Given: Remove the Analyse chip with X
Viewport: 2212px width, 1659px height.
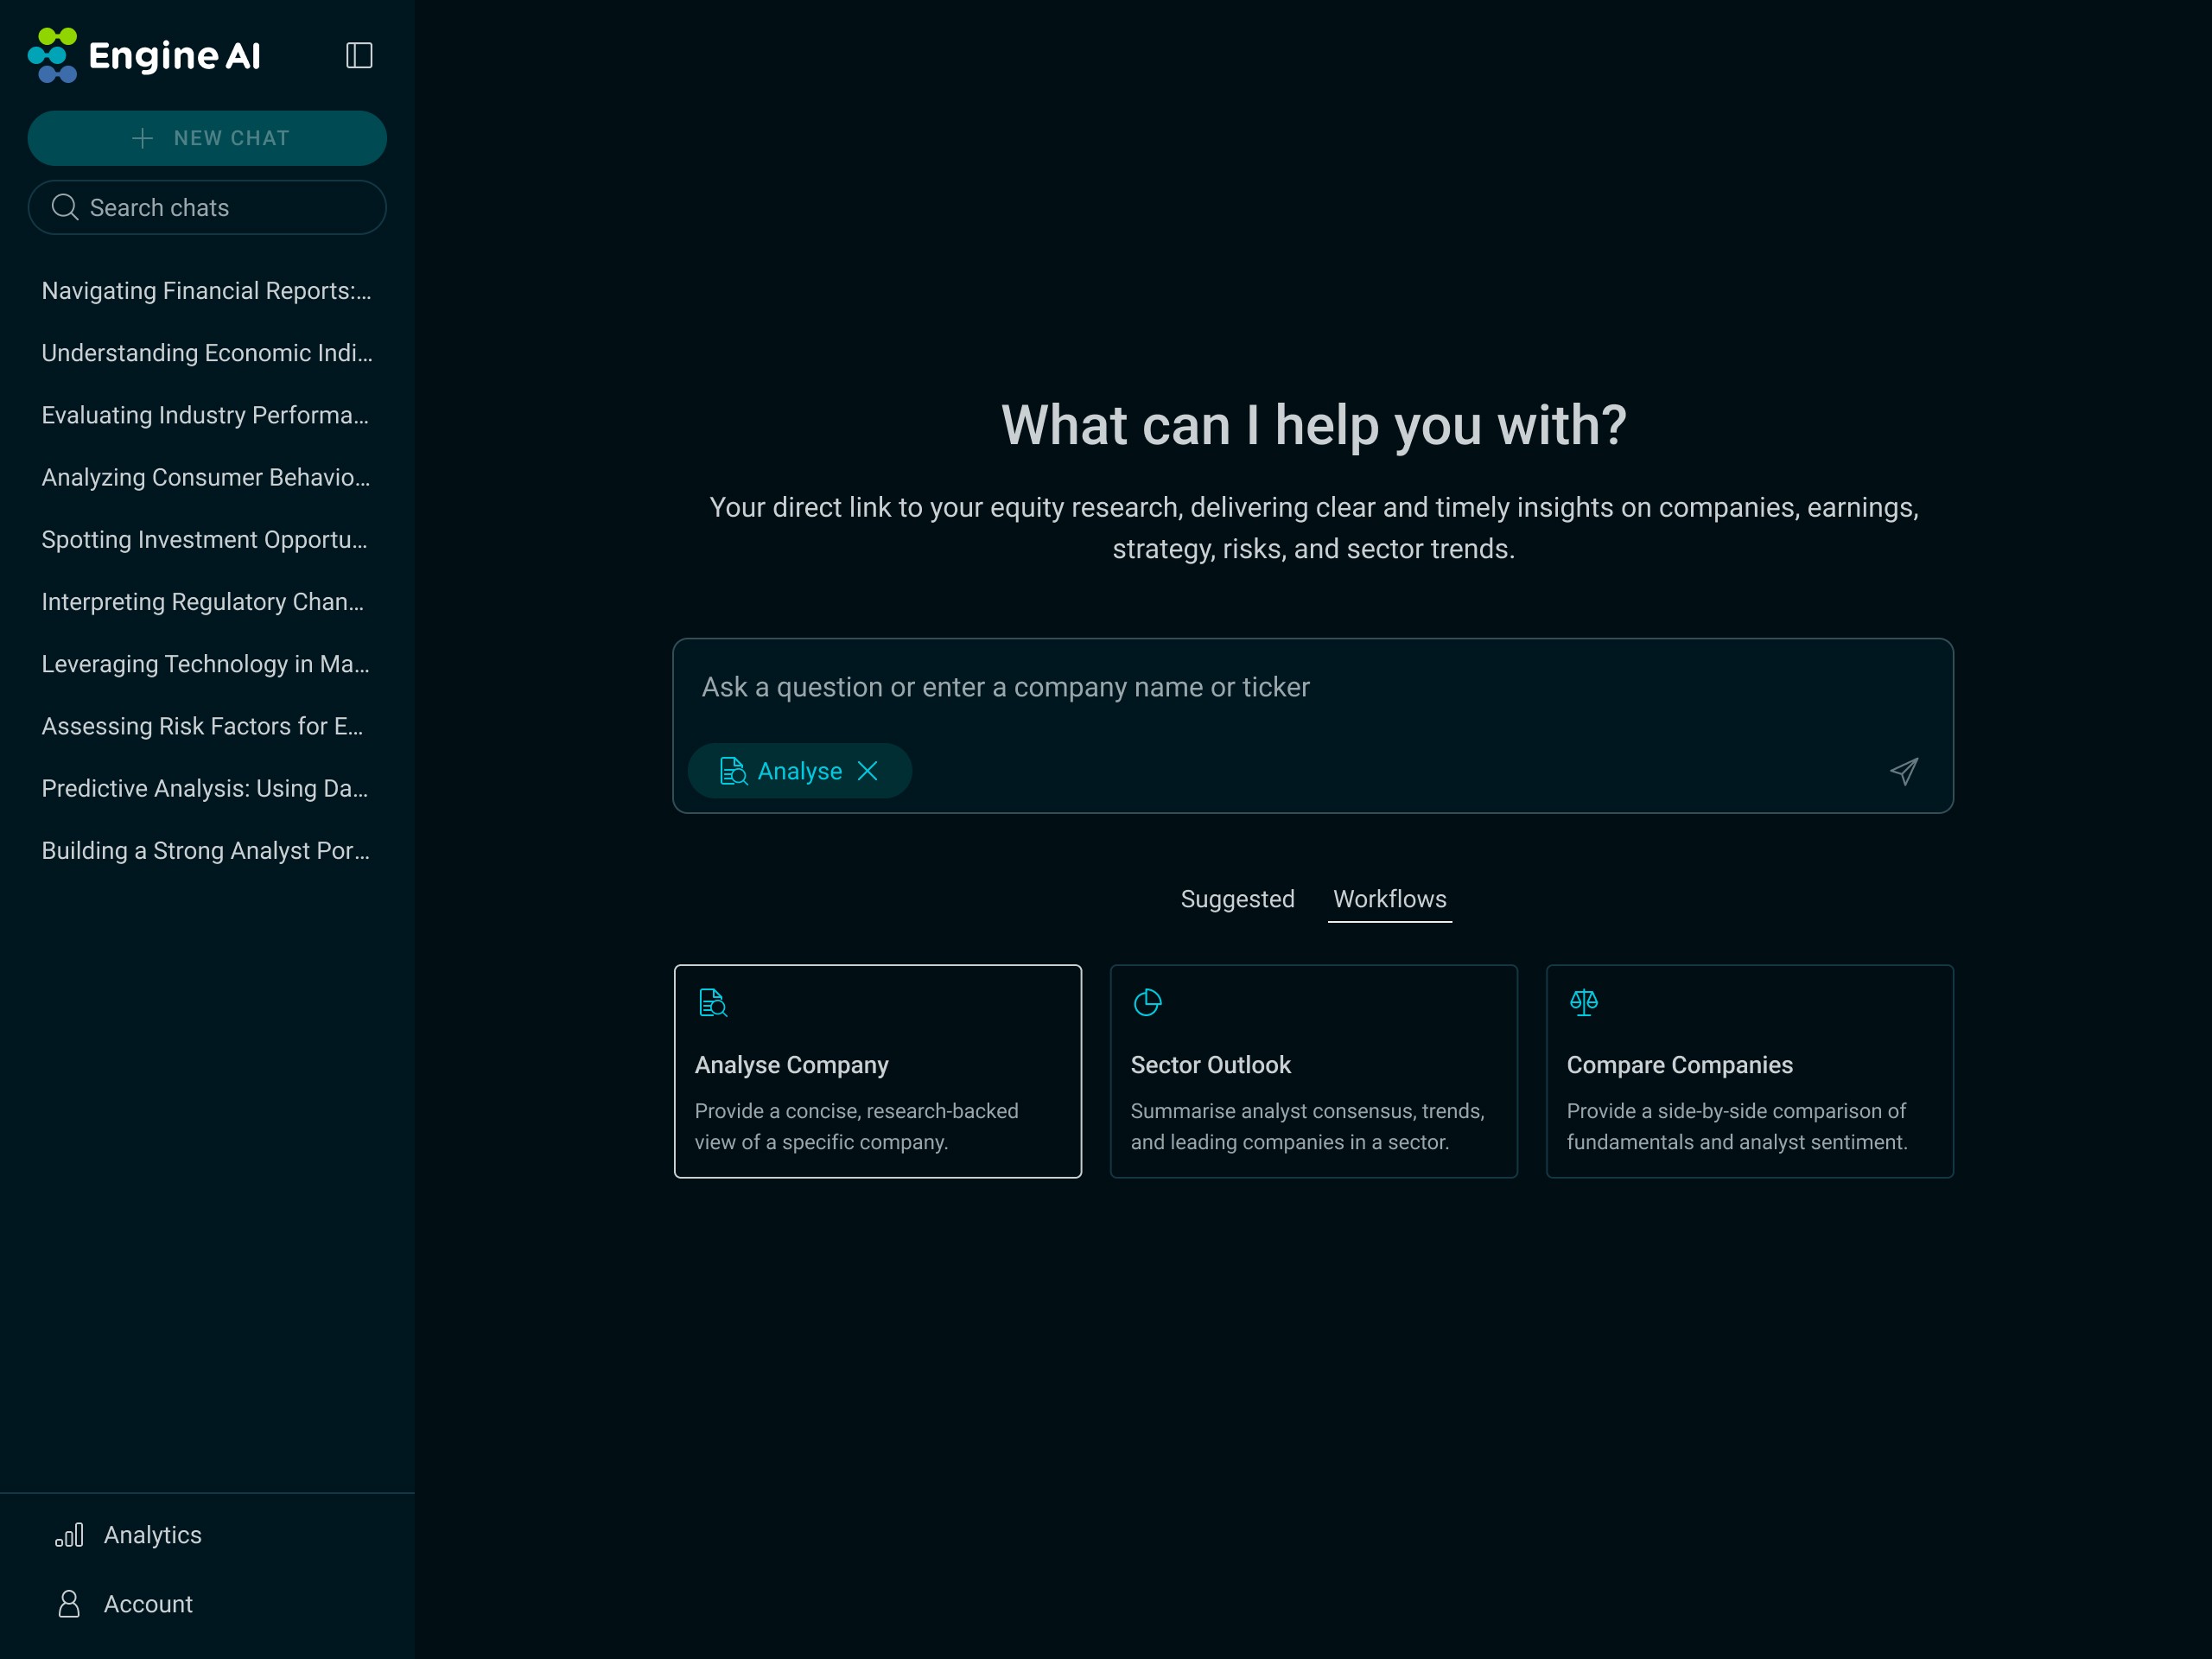Looking at the screenshot, I should tap(868, 771).
